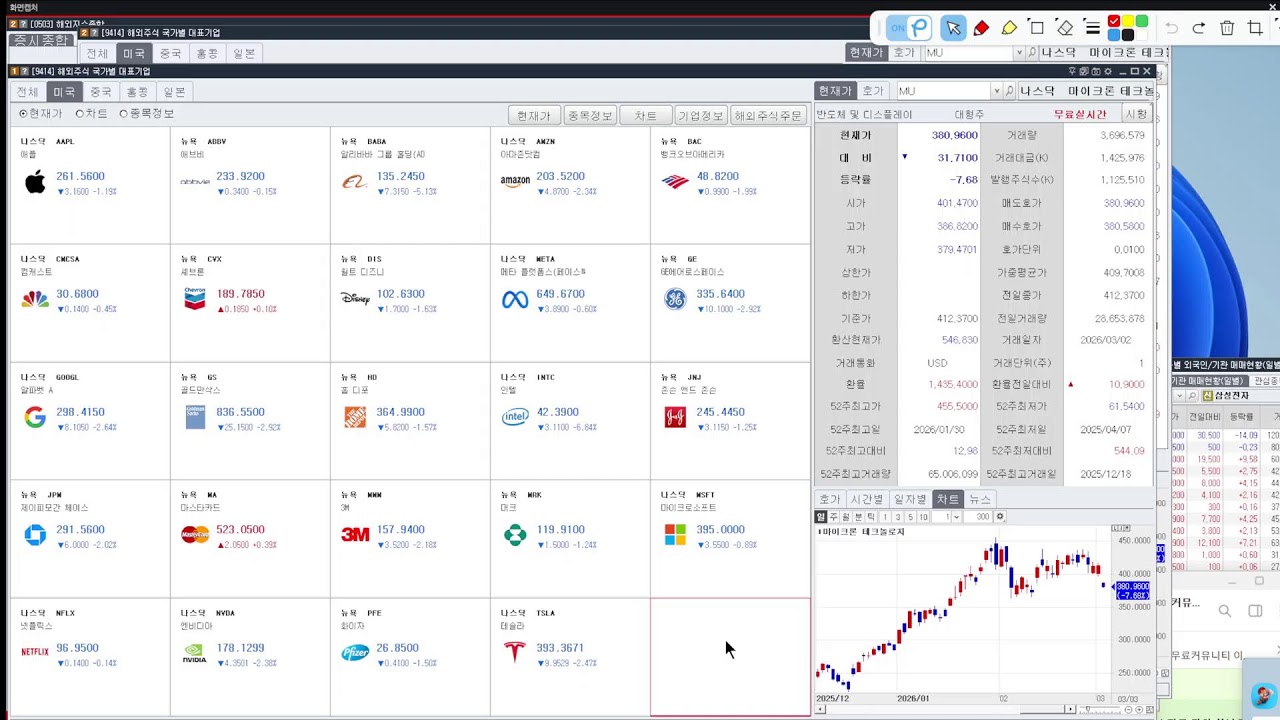The image size is (1280, 720).
Task: Zoom in the chart with plus icon
Action: [1140, 710]
